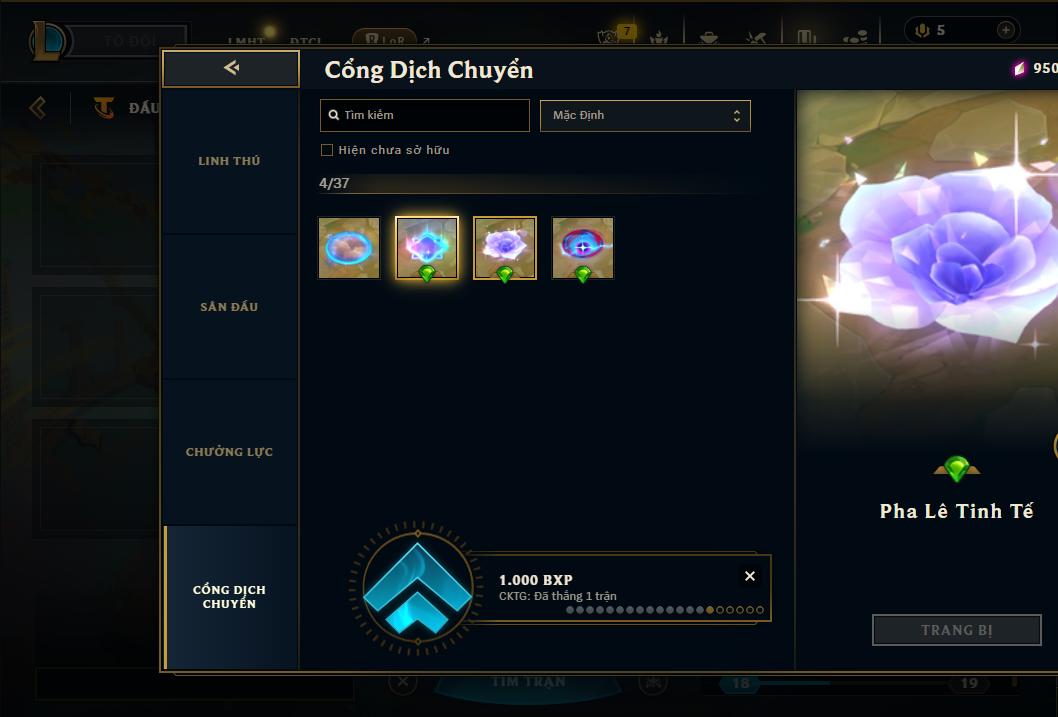Viewport: 1058px width, 717px height.
Task: Open the Mặc Định sort dropdown
Action: [x=645, y=115]
